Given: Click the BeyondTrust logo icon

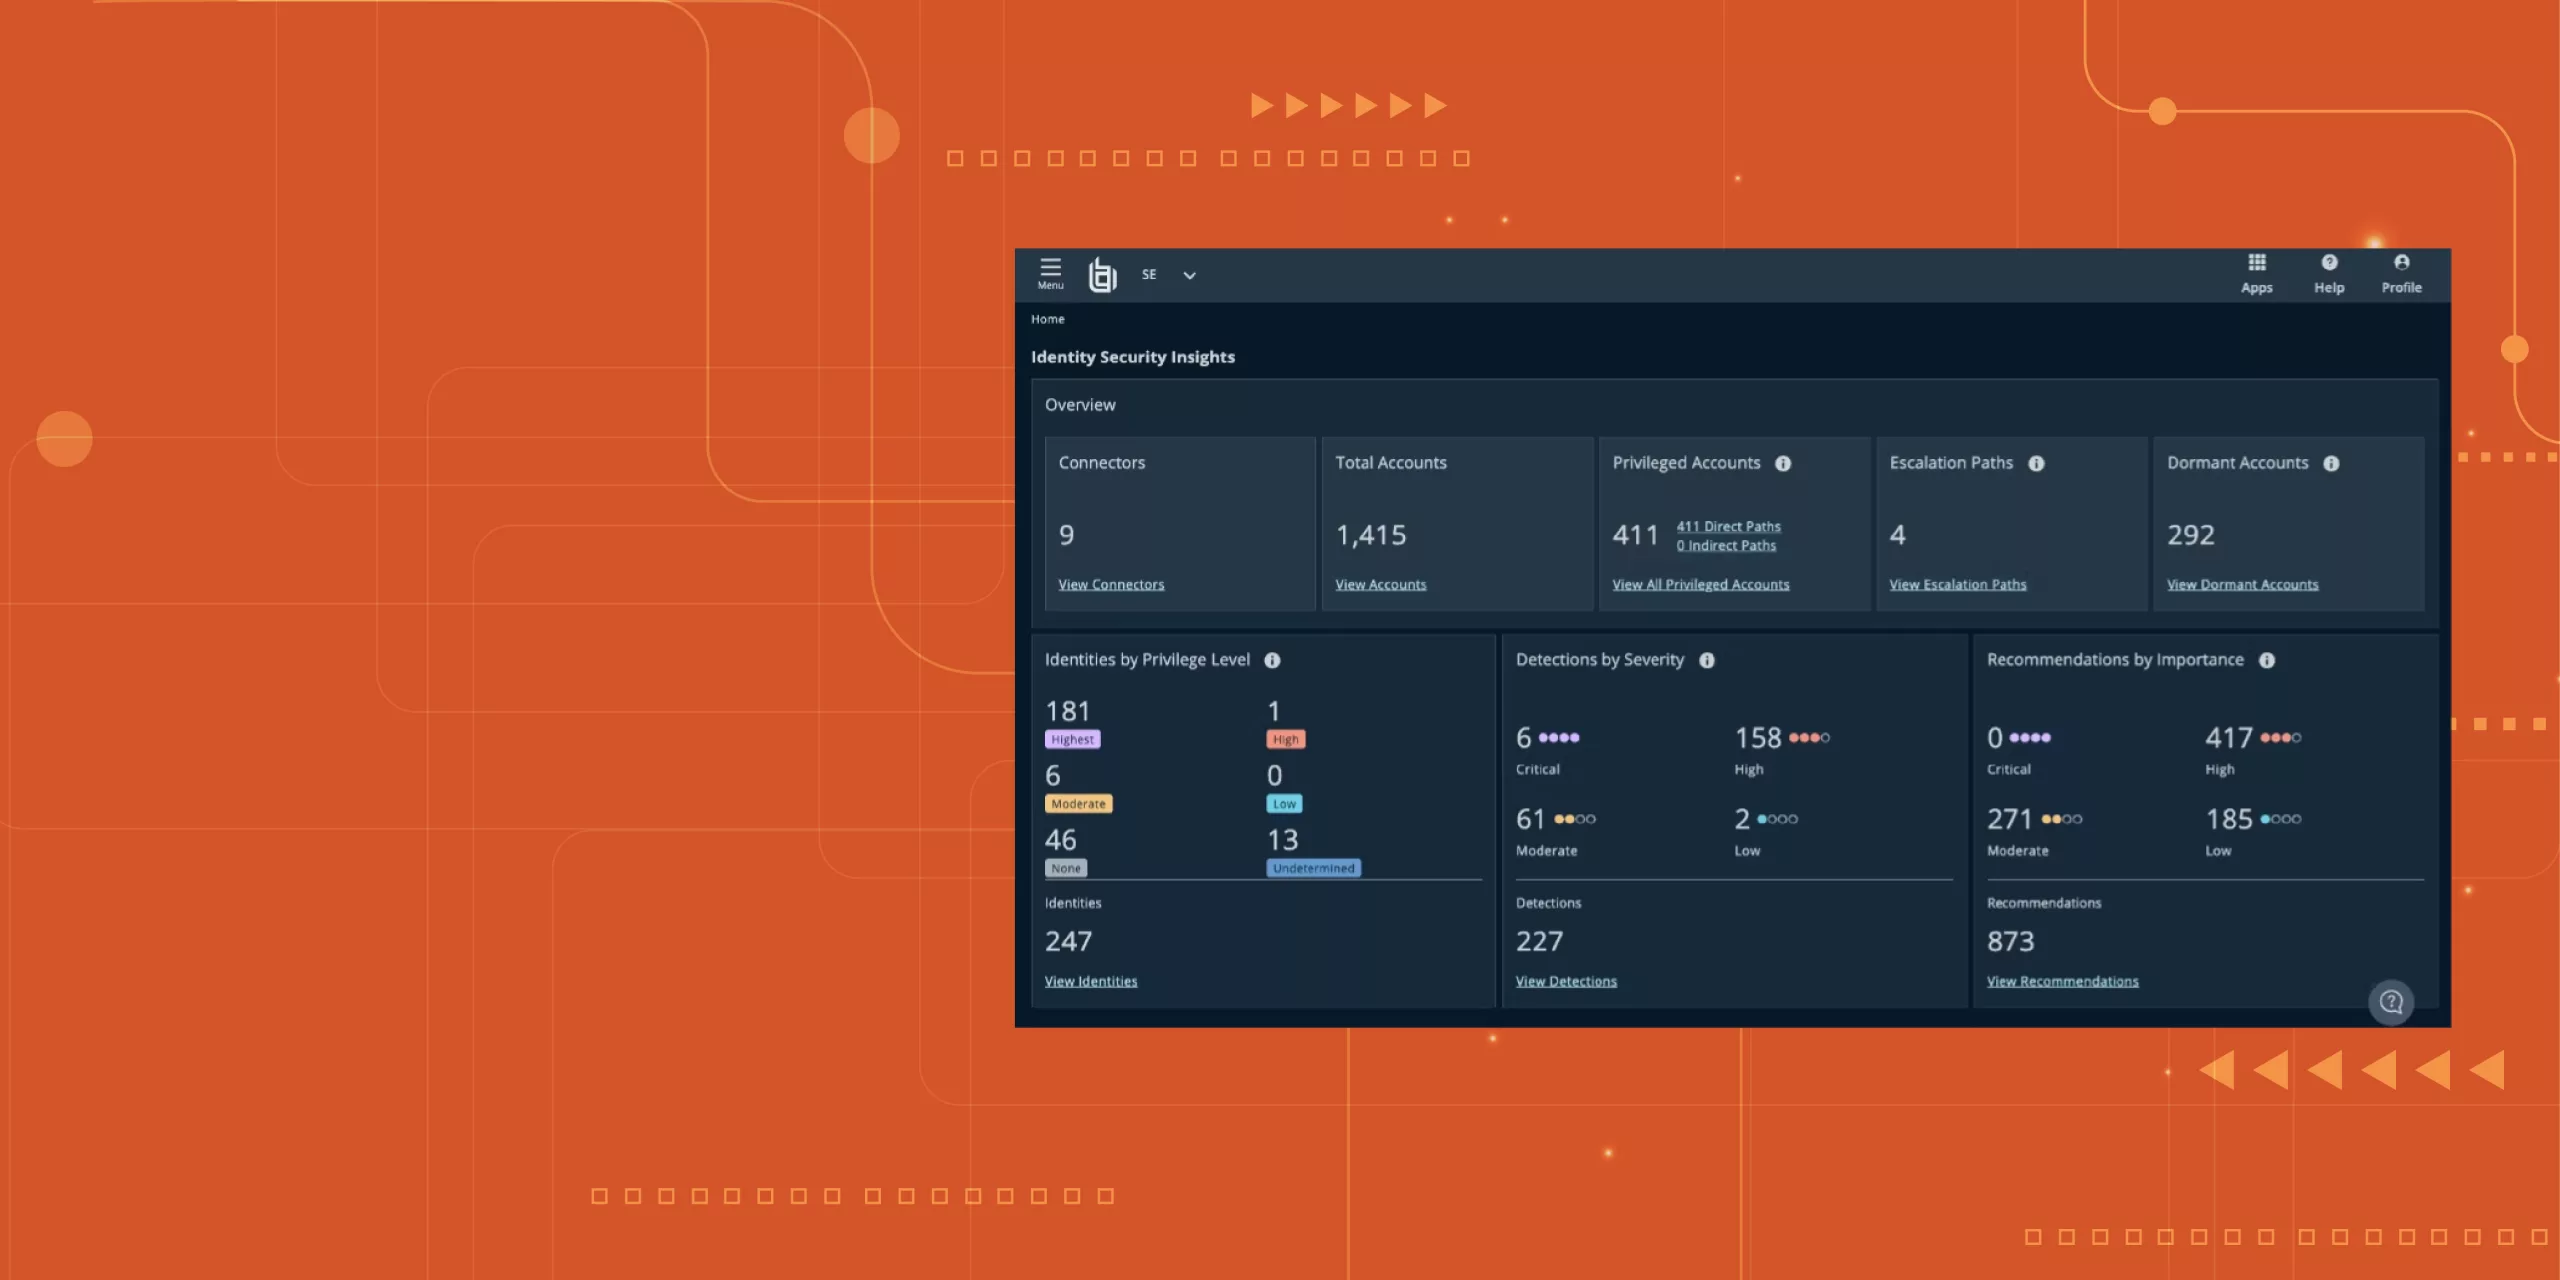Looking at the screenshot, I should point(1102,275).
